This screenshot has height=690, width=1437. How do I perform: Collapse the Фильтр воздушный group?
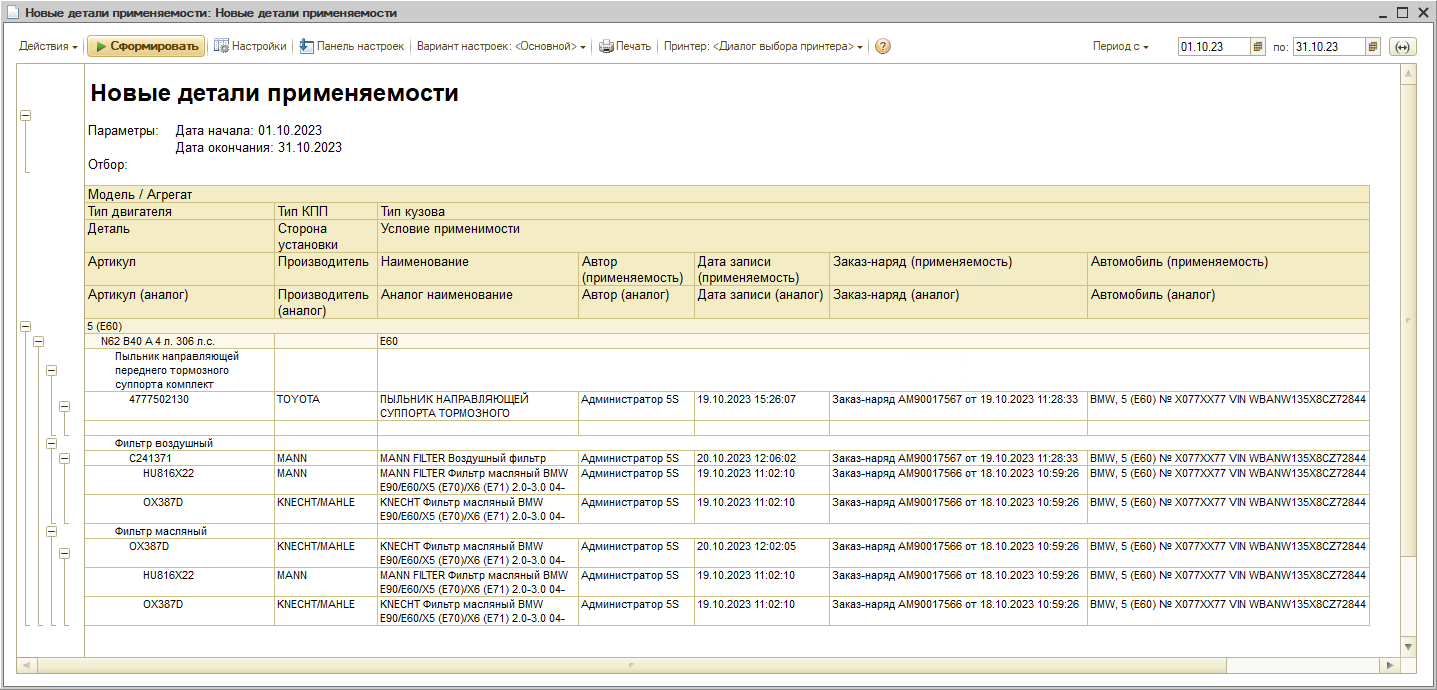tap(52, 443)
